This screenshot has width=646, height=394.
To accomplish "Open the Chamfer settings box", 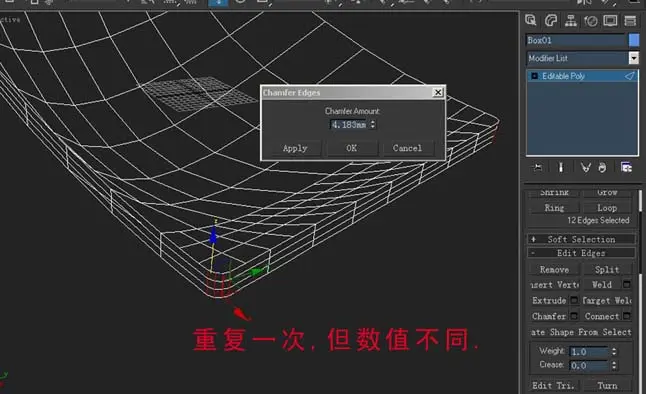I will coord(574,316).
